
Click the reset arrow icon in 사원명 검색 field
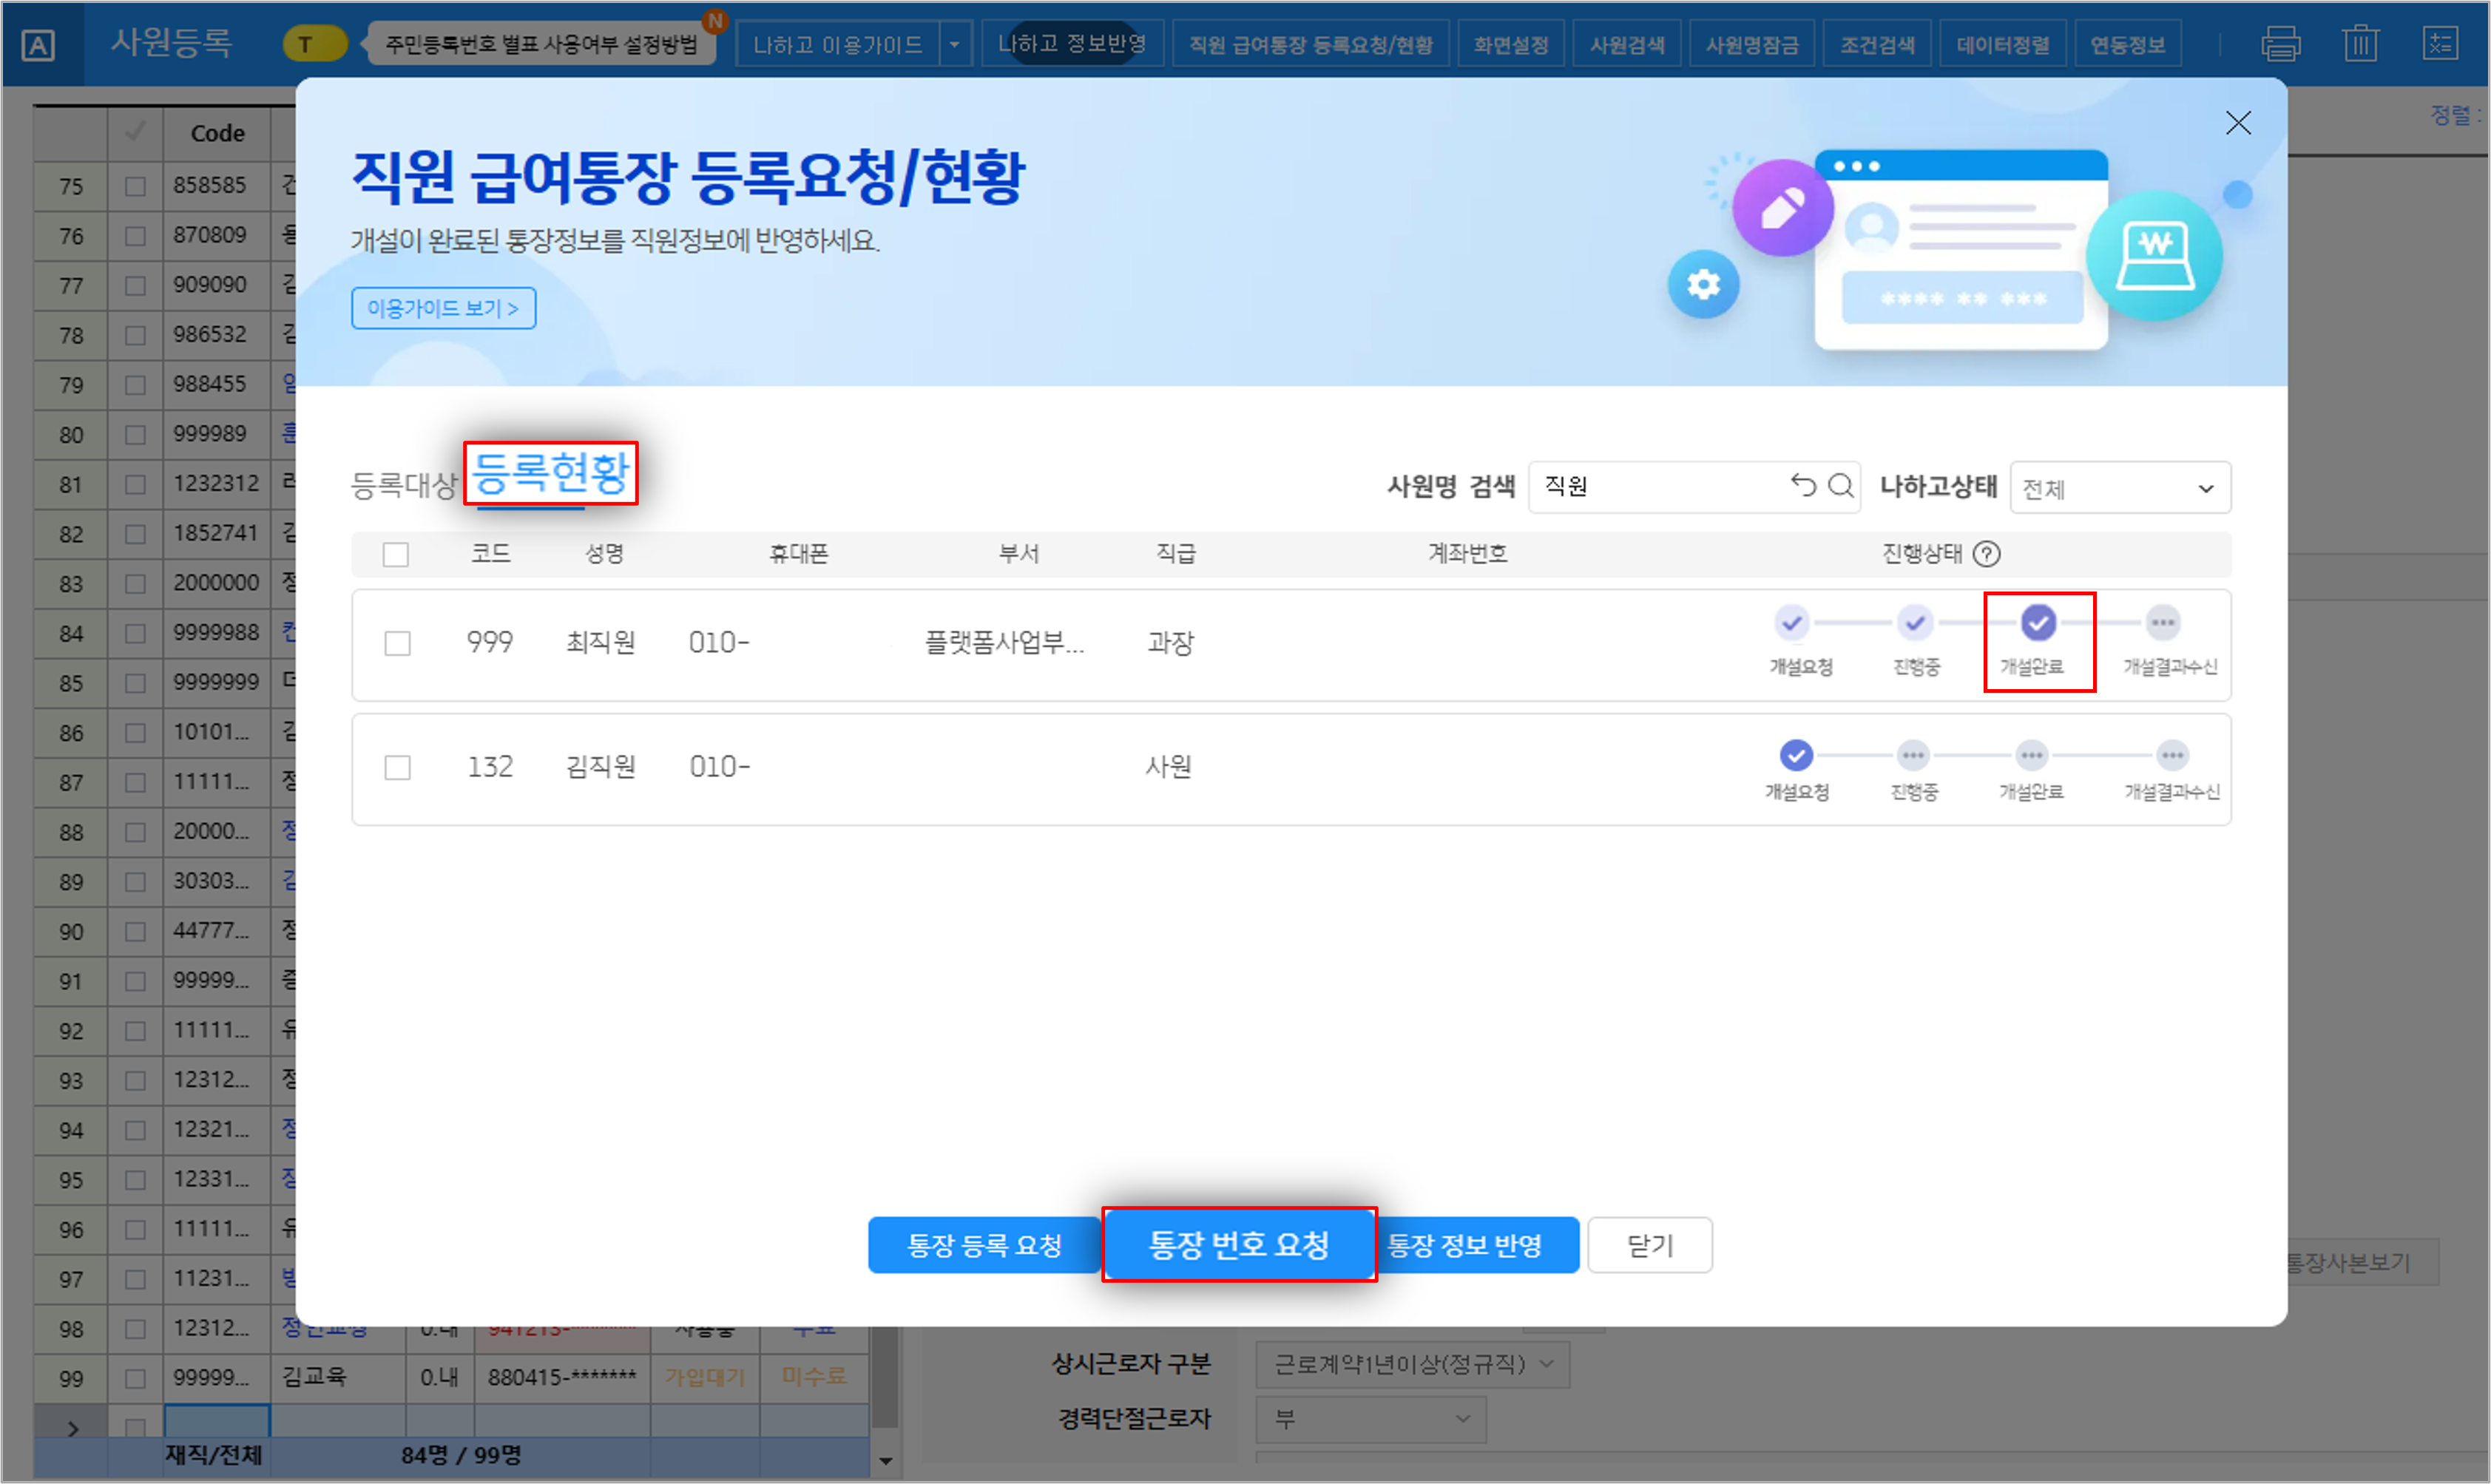[x=1802, y=486]
